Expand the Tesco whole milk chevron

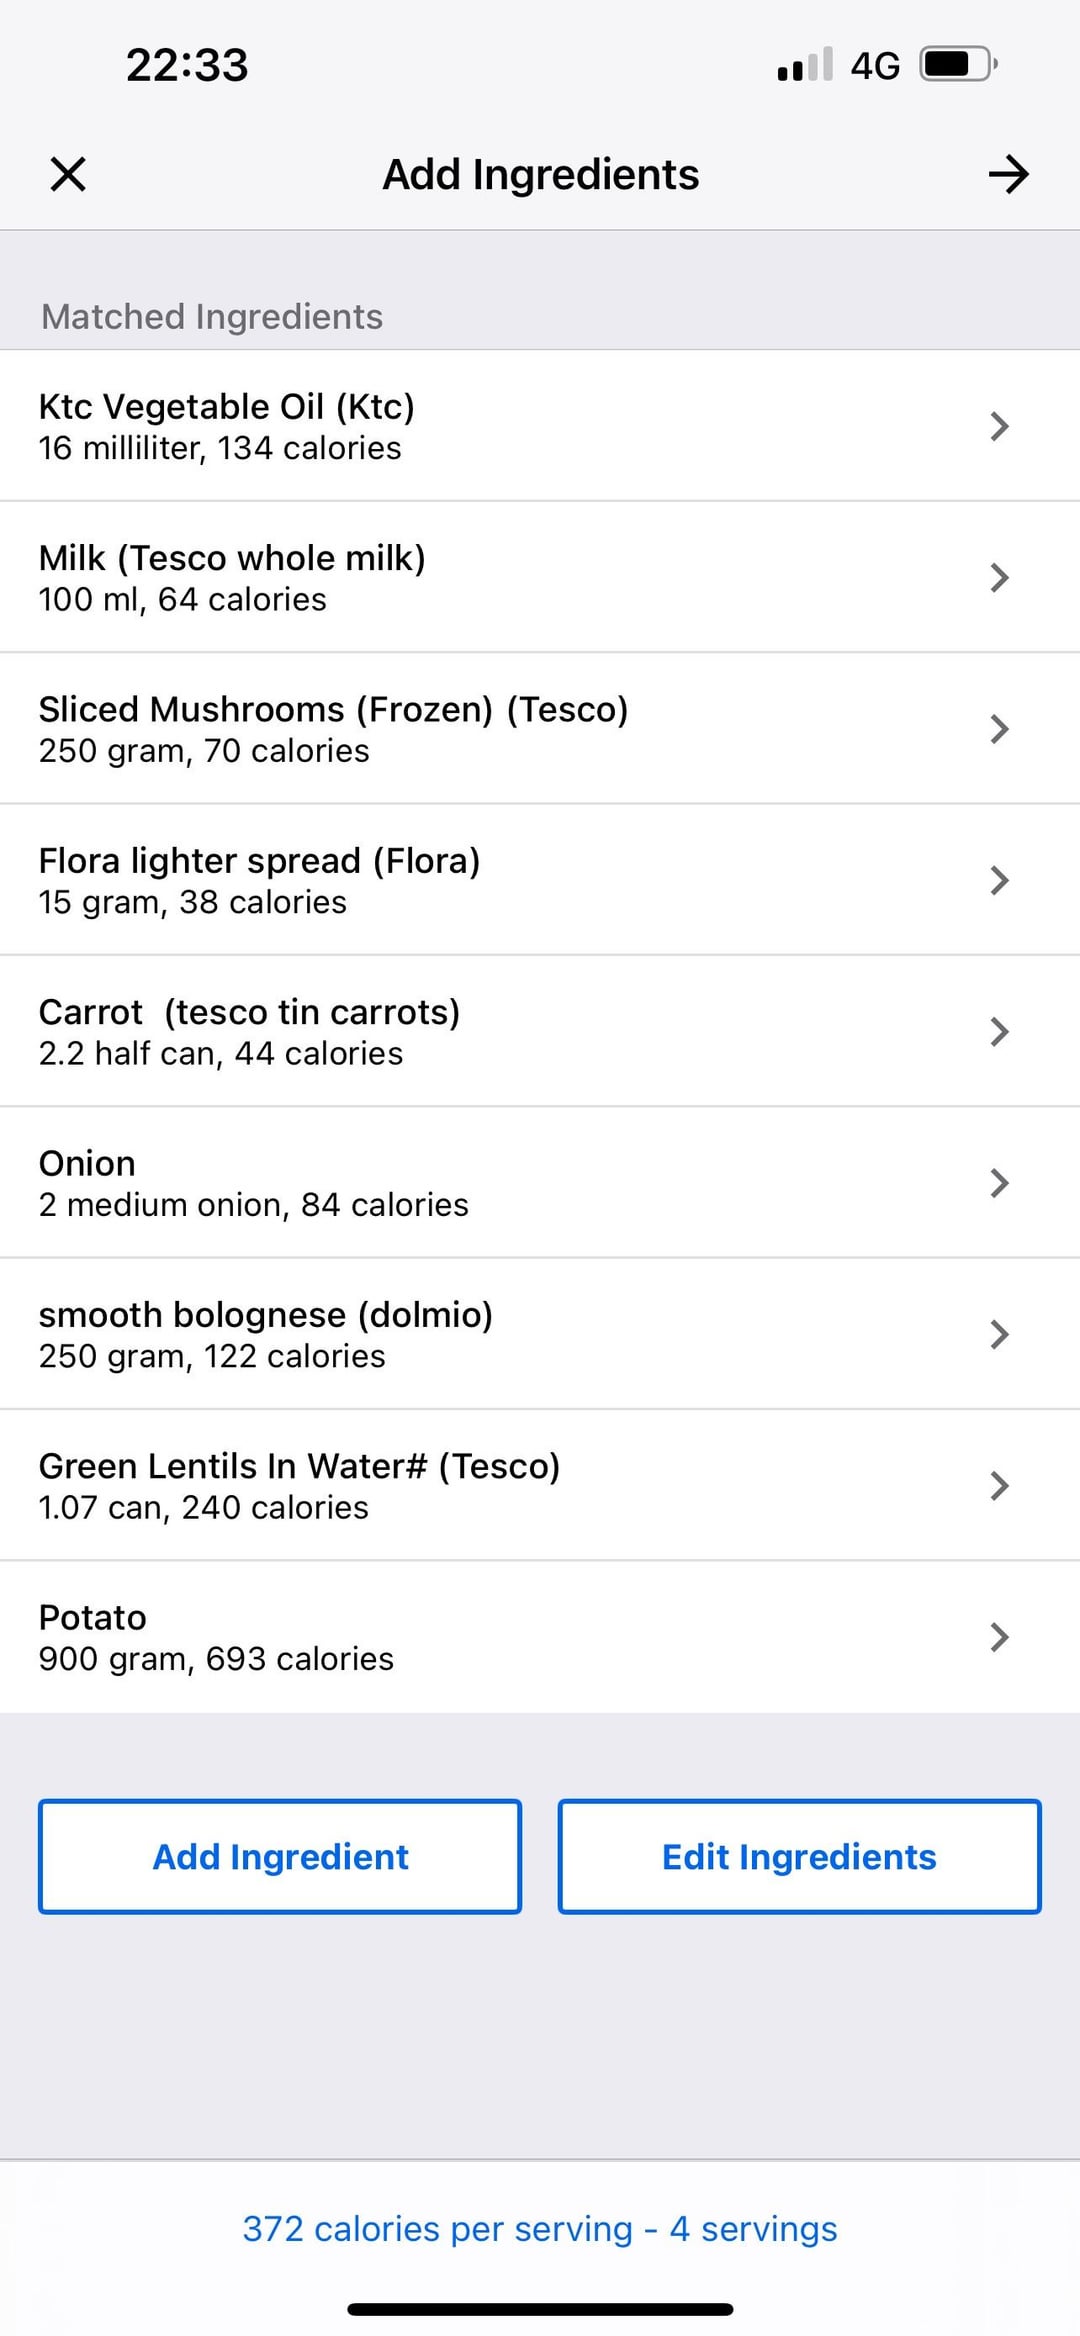tap(999, 578)
